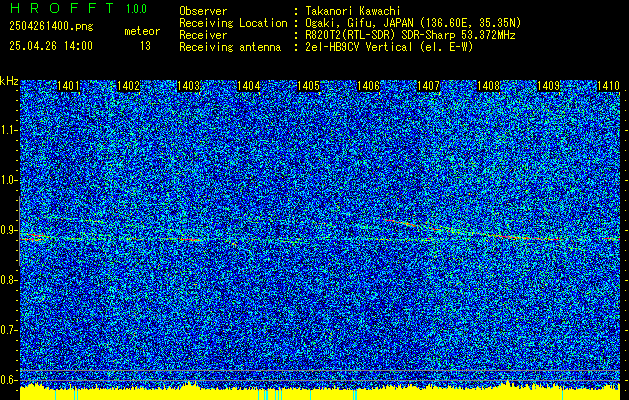Click the date stamp 25.04.26 14:00

(51, 46)
